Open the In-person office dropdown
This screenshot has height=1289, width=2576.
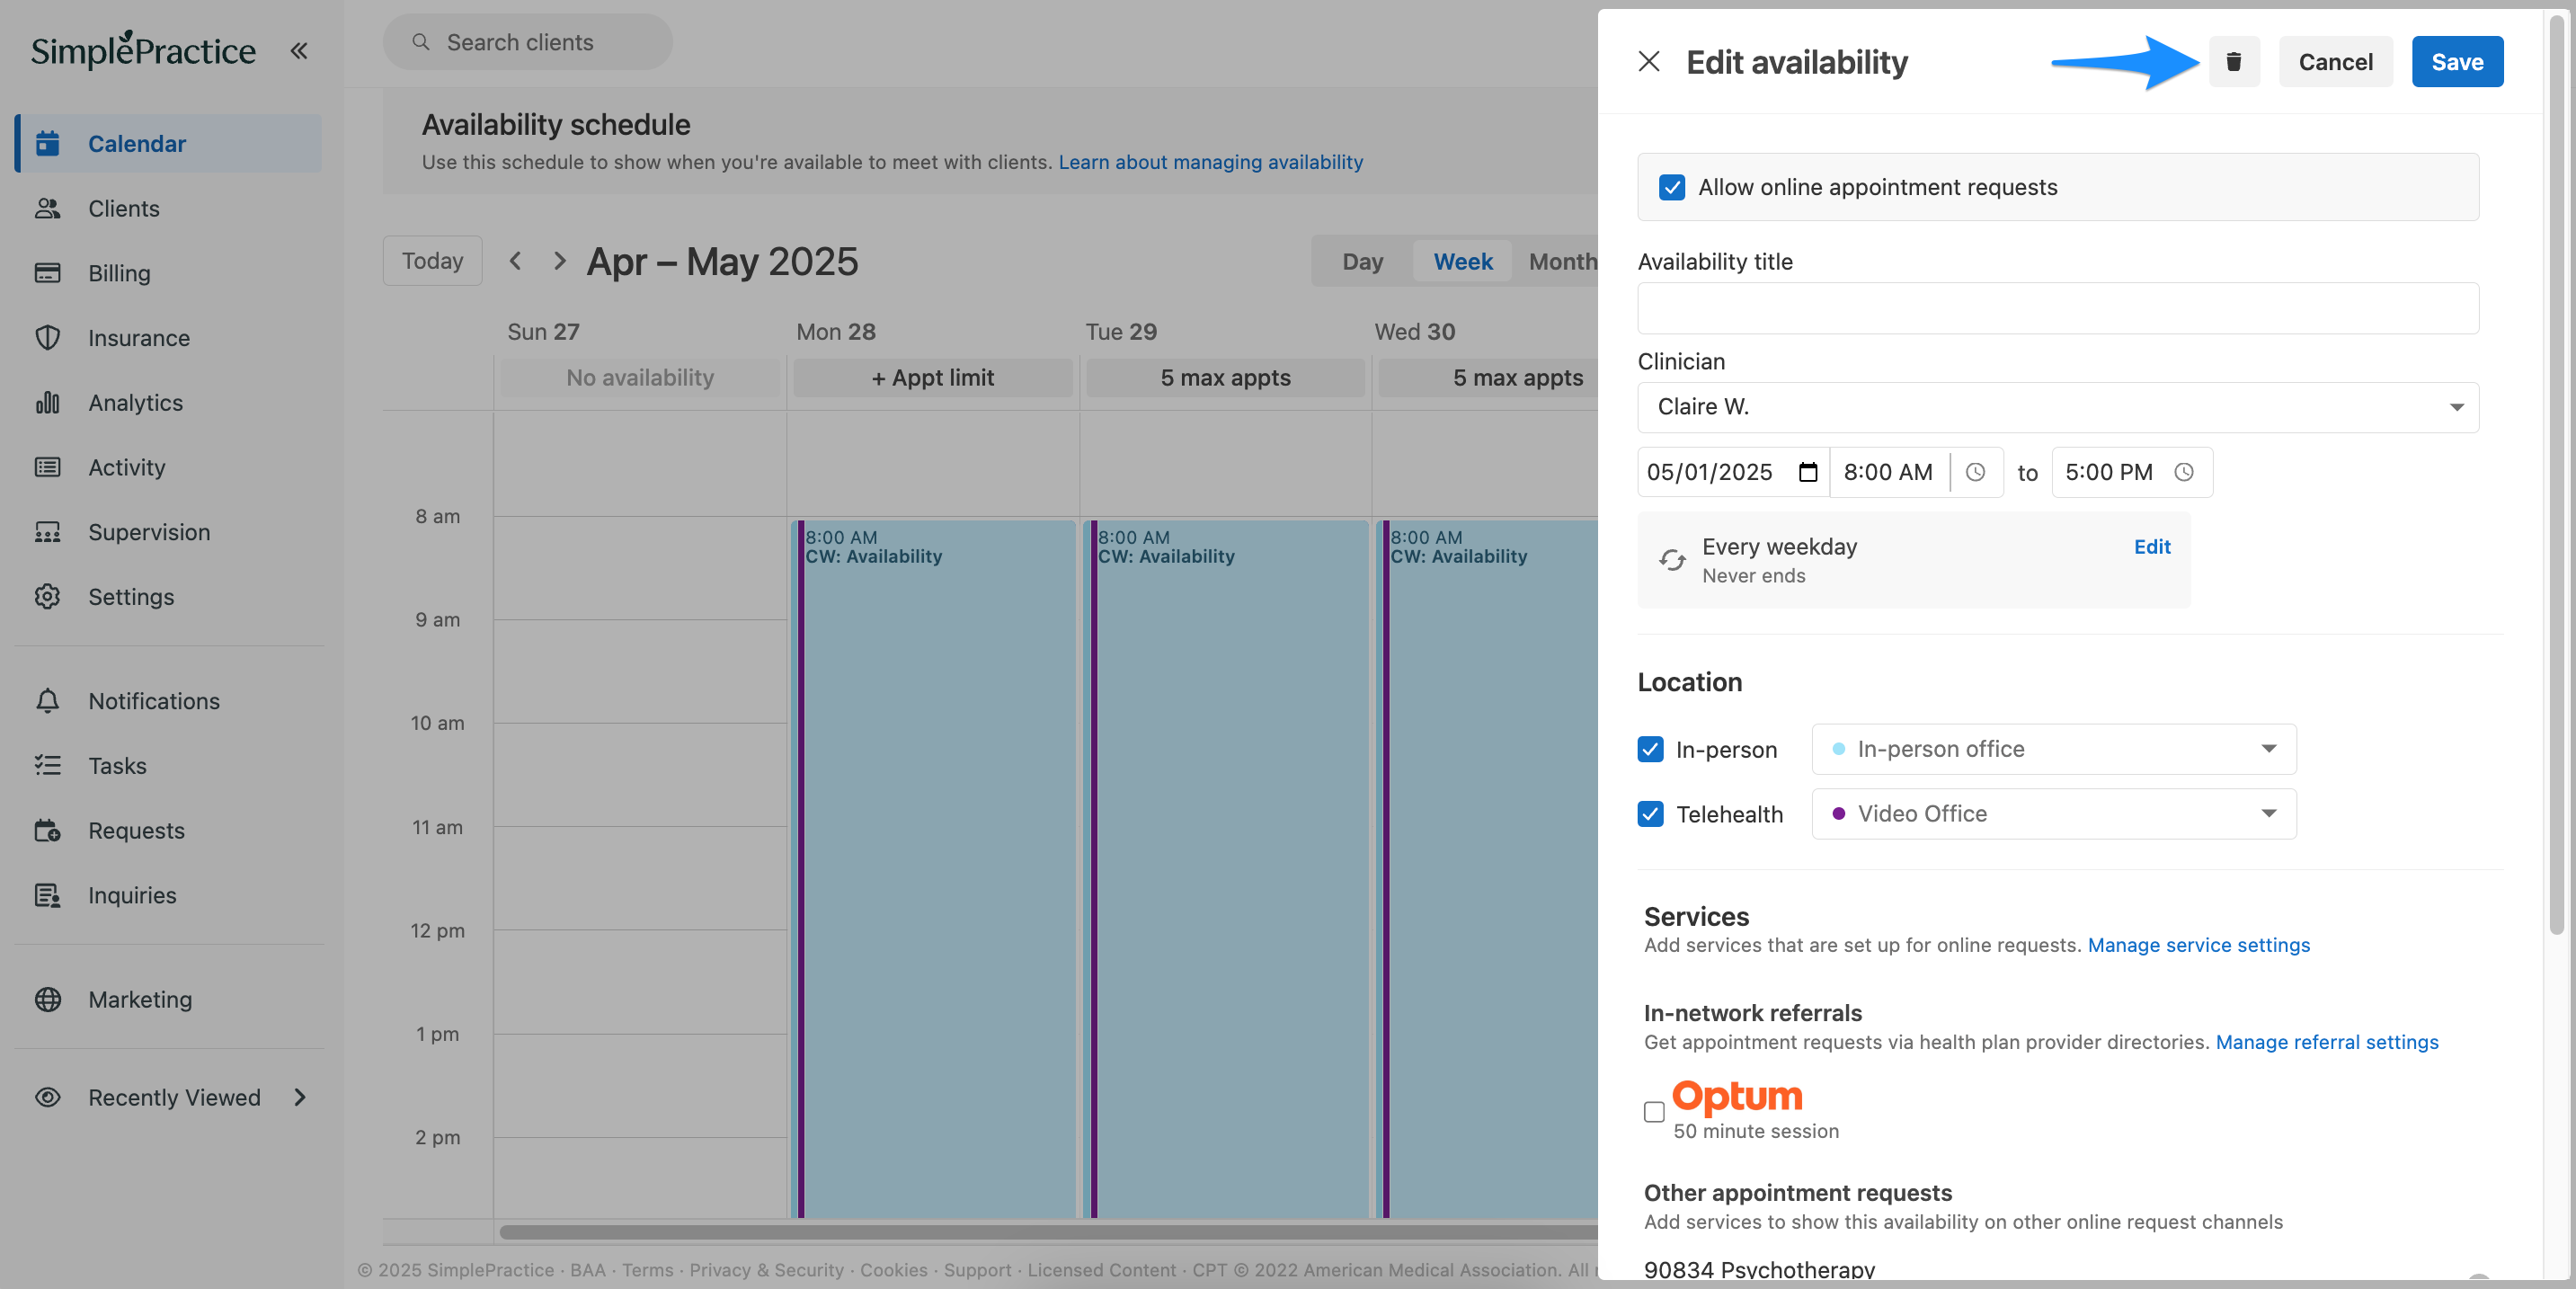pos(2054,749)
